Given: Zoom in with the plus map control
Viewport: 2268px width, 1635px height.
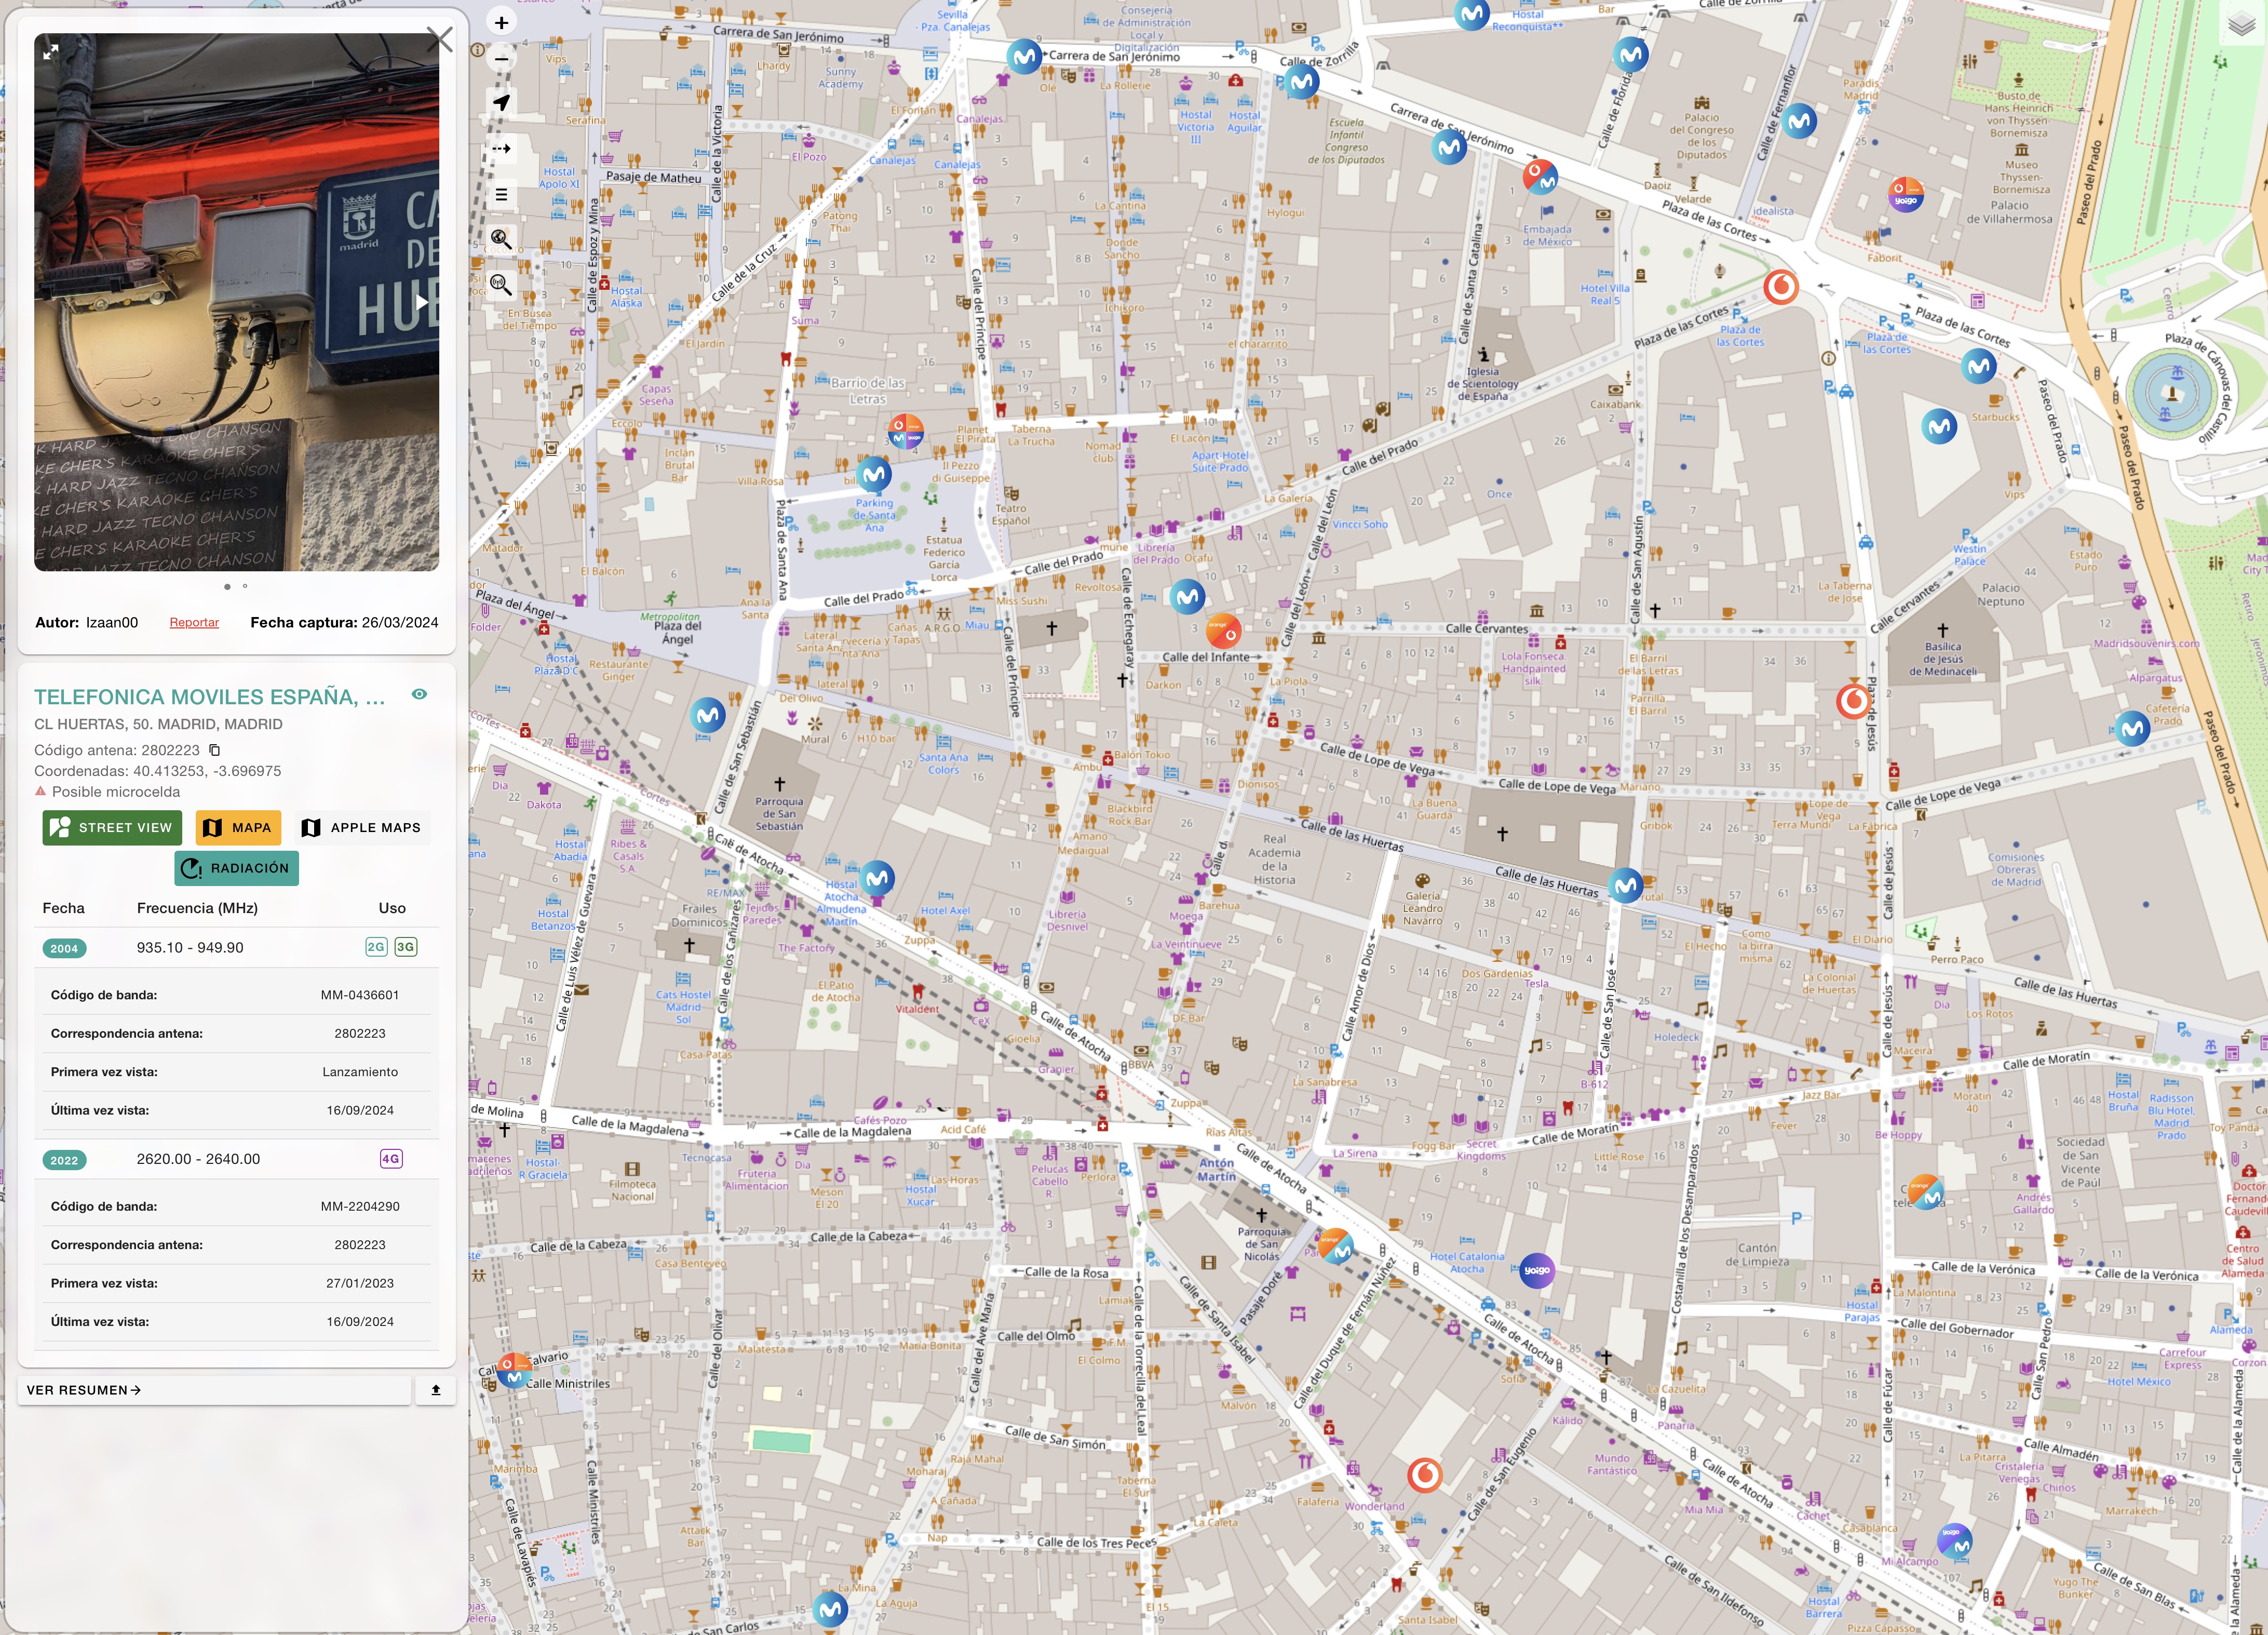Looking at the screenshot, I should click(501, 23).
